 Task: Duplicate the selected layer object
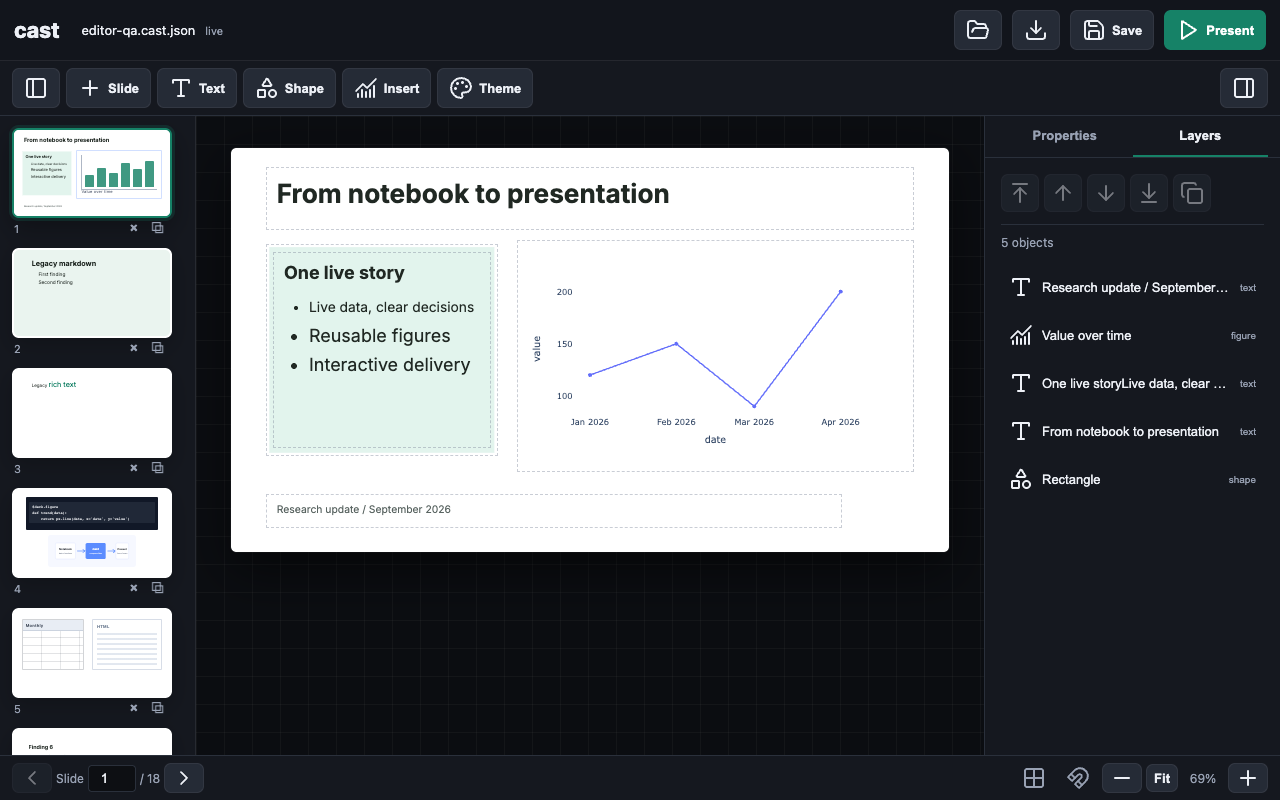click(x=1192, y=193)
